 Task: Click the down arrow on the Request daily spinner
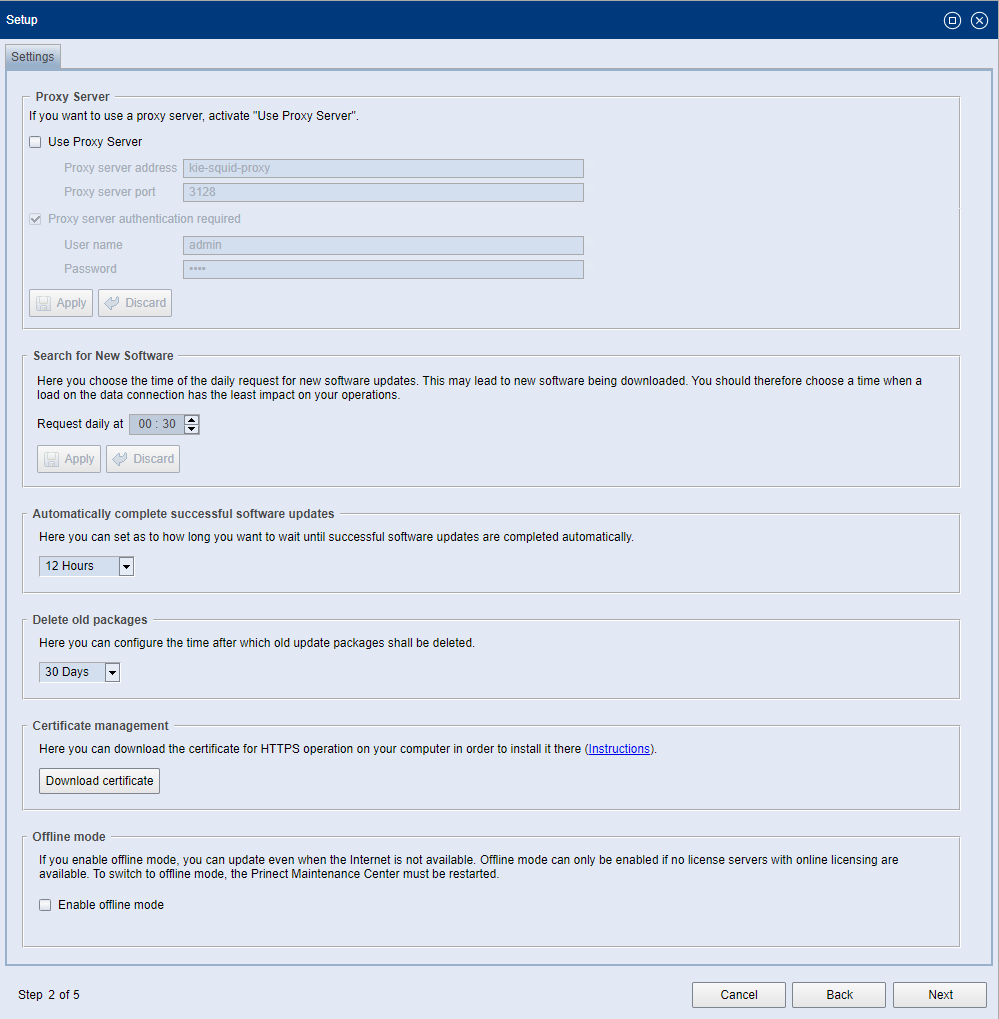[x=191, y=428]
